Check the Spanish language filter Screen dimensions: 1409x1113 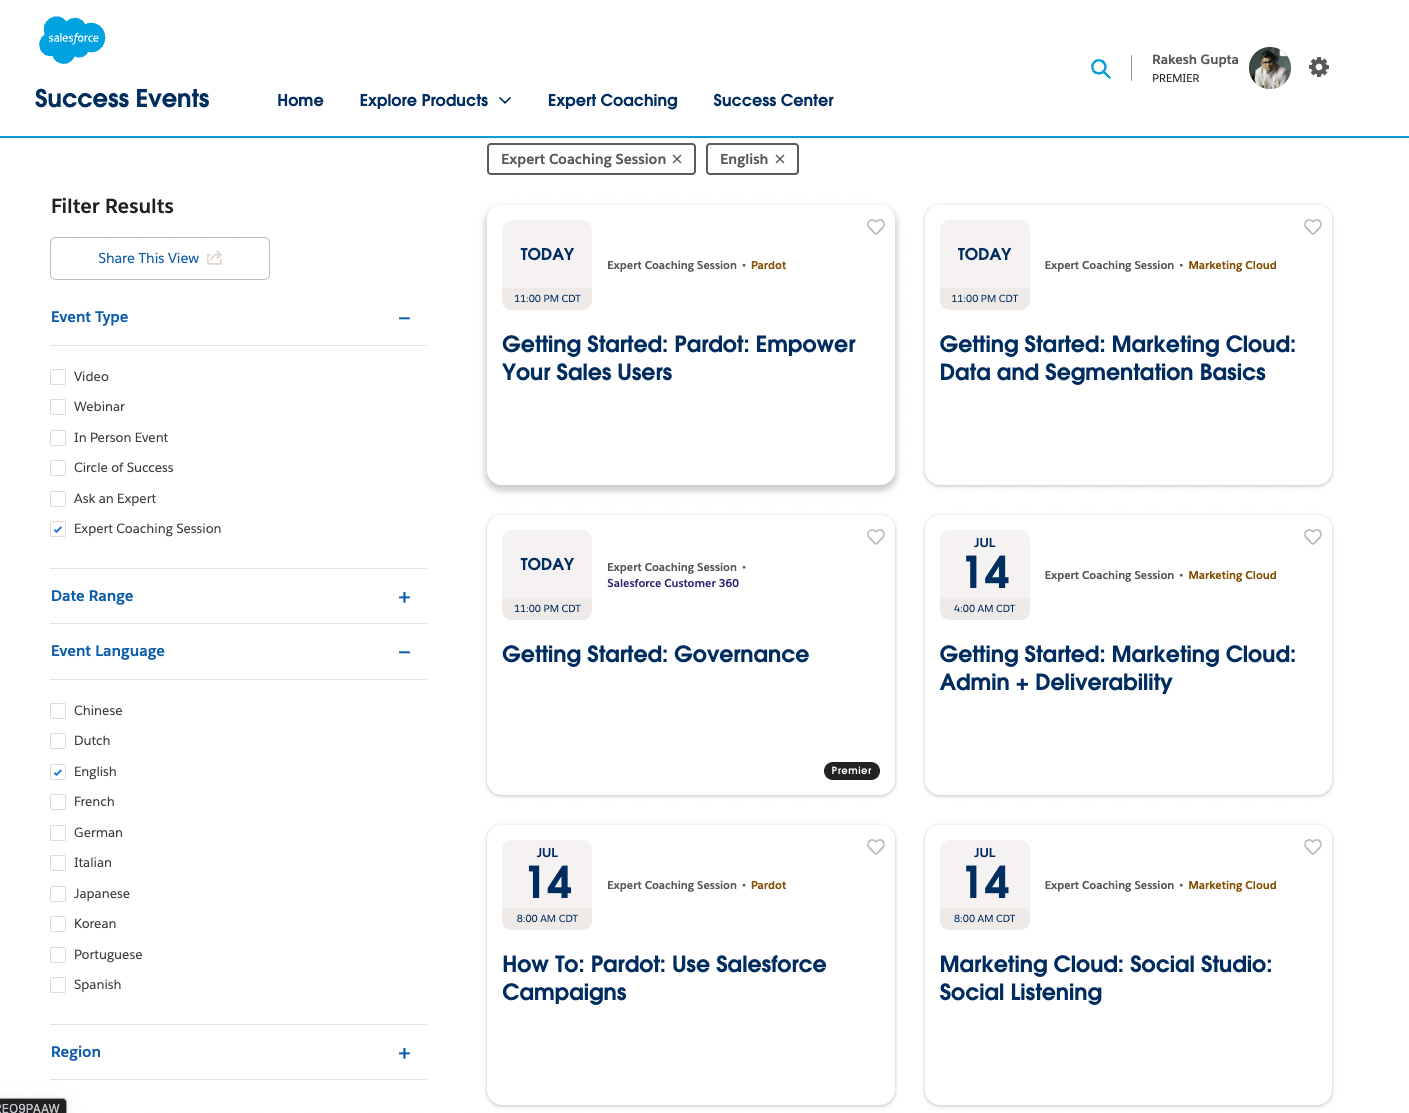click(x=58, y=985)
